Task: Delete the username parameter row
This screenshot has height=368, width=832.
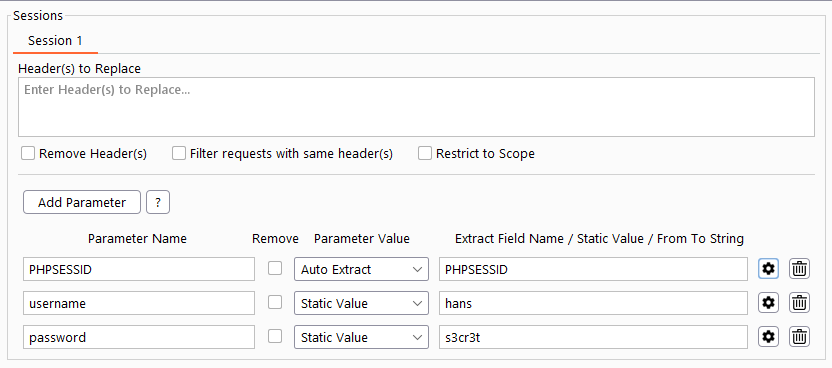Action: [x=800, y=303]
